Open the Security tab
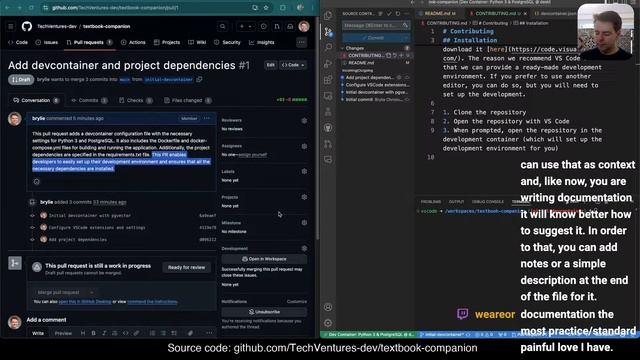 click(227, 42)
